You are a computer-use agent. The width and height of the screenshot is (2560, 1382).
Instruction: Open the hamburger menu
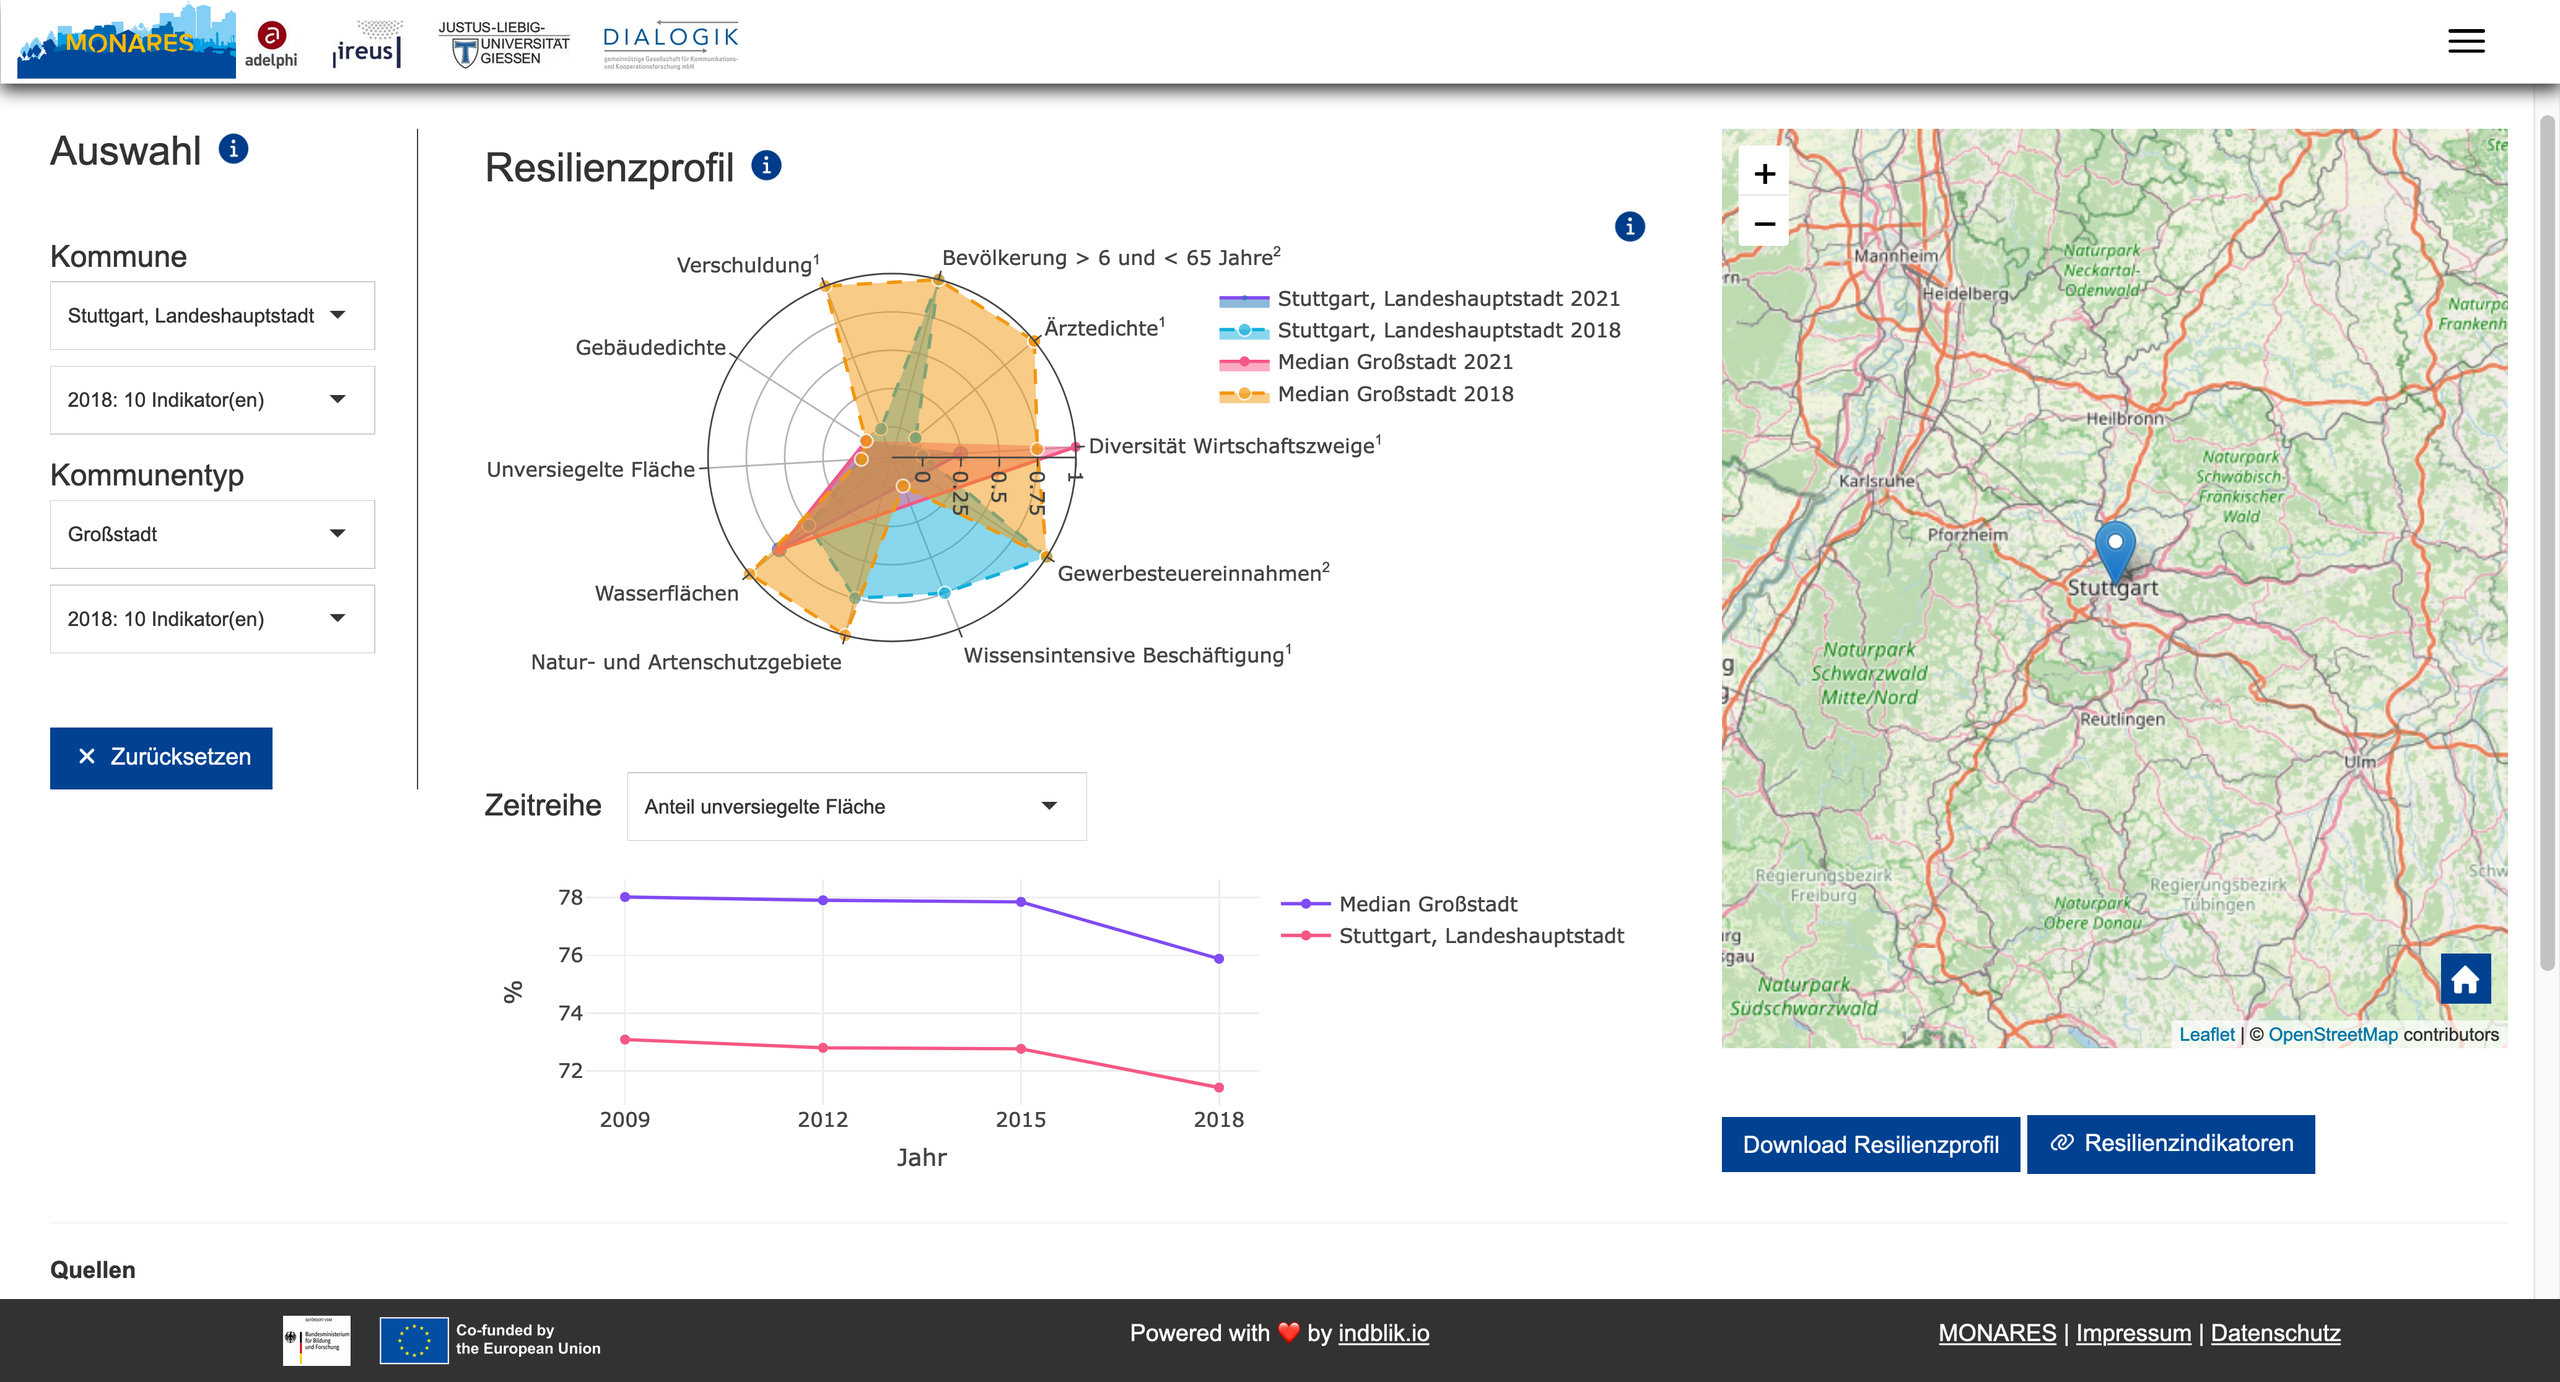2465,41
